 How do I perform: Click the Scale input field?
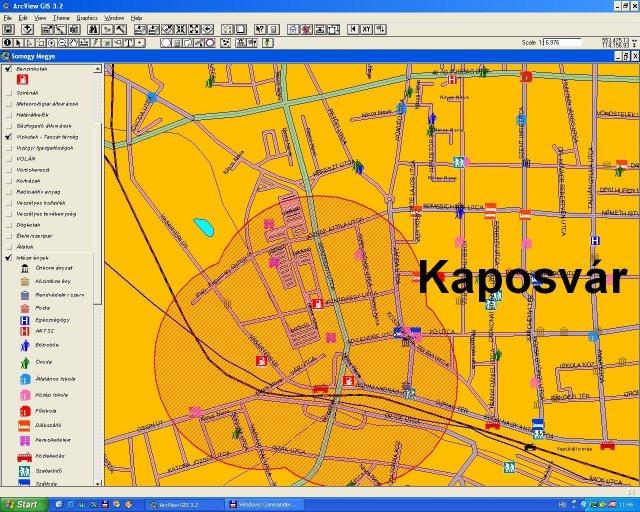point(564,43)
